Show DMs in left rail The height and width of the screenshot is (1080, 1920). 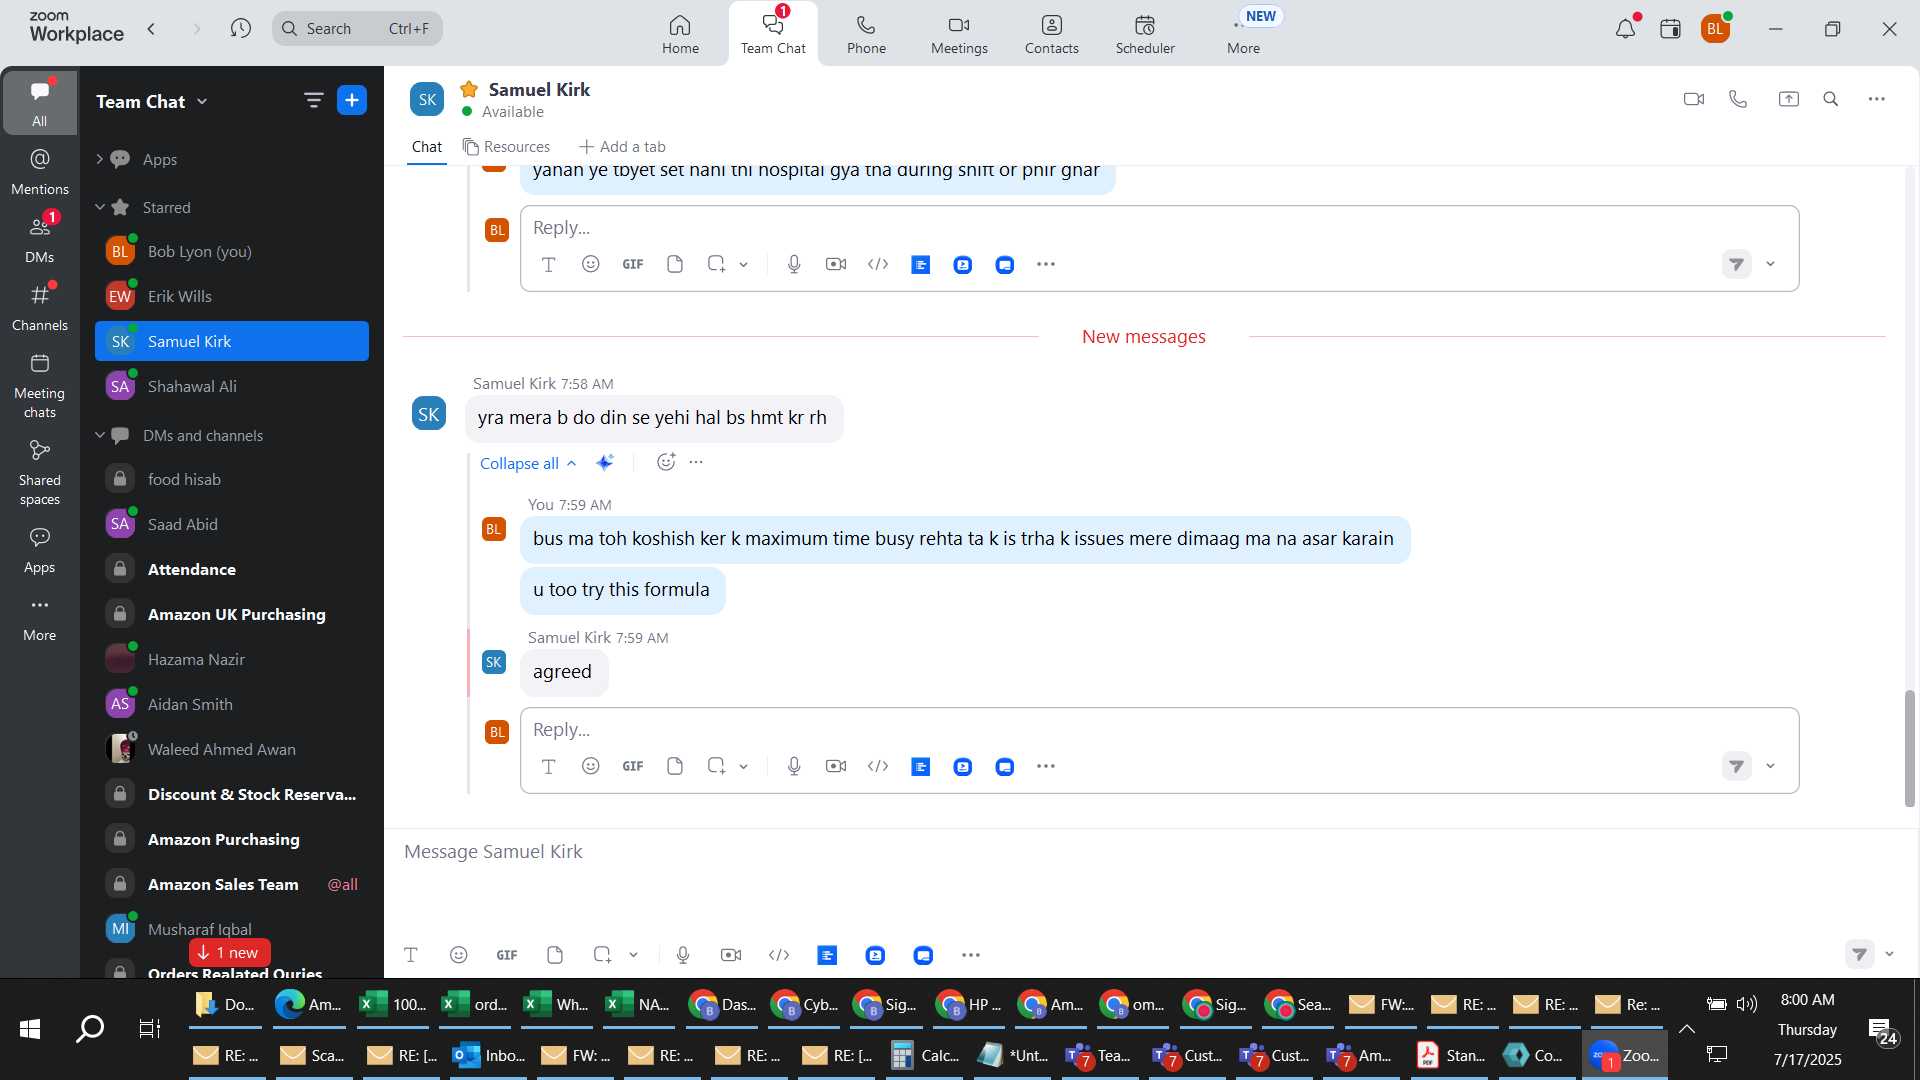point(40,239)
